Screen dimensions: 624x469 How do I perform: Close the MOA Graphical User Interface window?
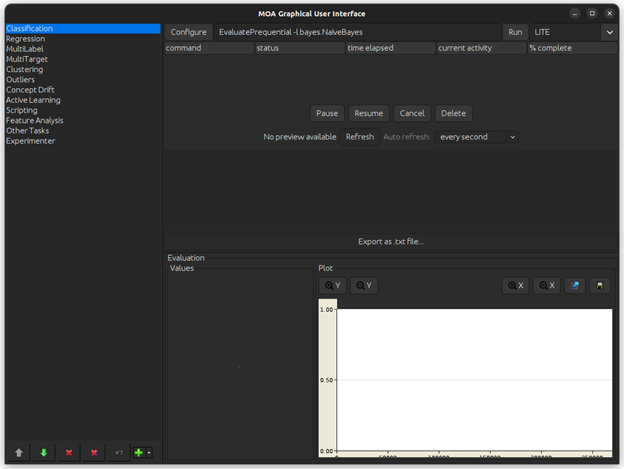pyautogui.click(x=610, y=14)
